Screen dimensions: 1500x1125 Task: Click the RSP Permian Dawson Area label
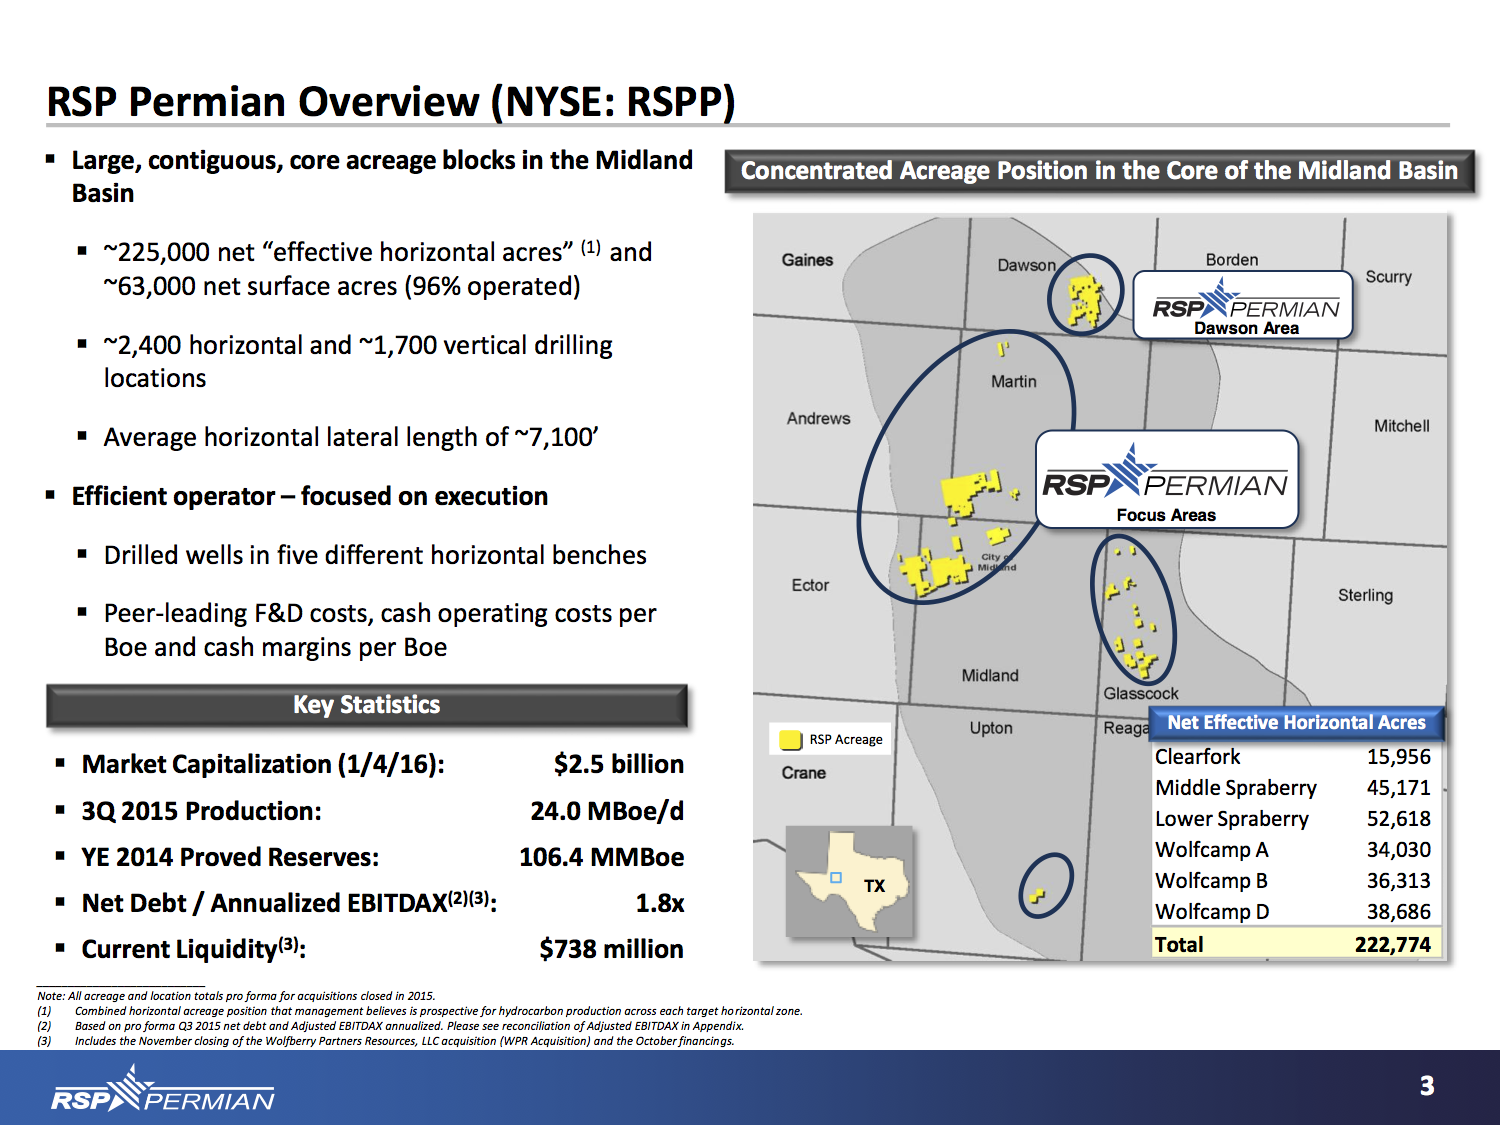[x=1243, y=305]
